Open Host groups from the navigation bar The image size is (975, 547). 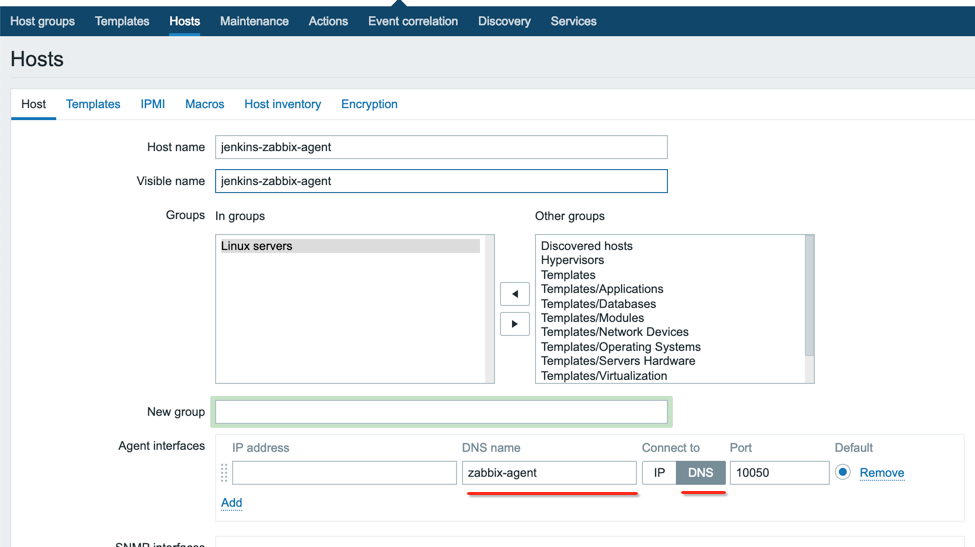pos(42,21)
